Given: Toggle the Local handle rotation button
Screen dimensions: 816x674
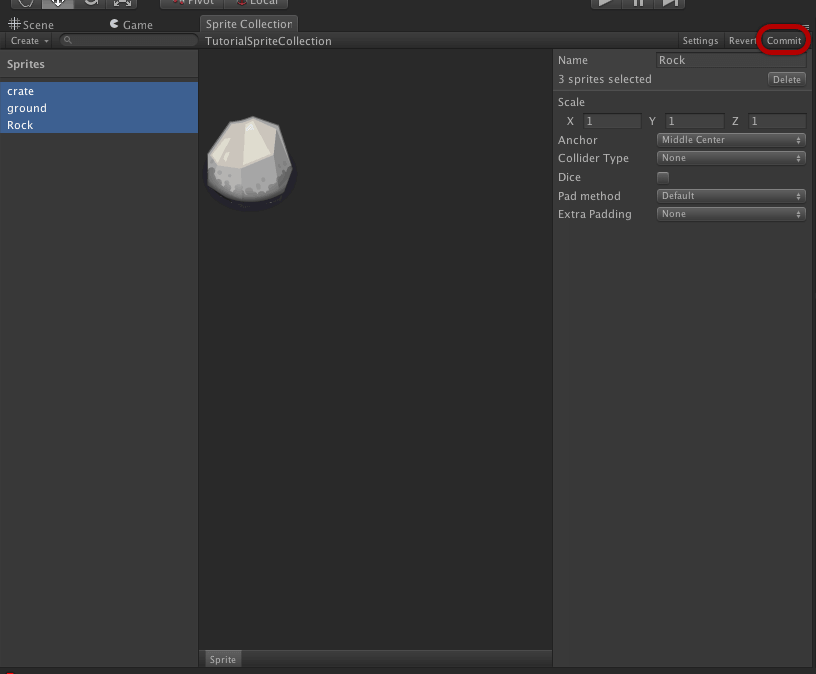Looking at the screenshot, I should [256, 3].
